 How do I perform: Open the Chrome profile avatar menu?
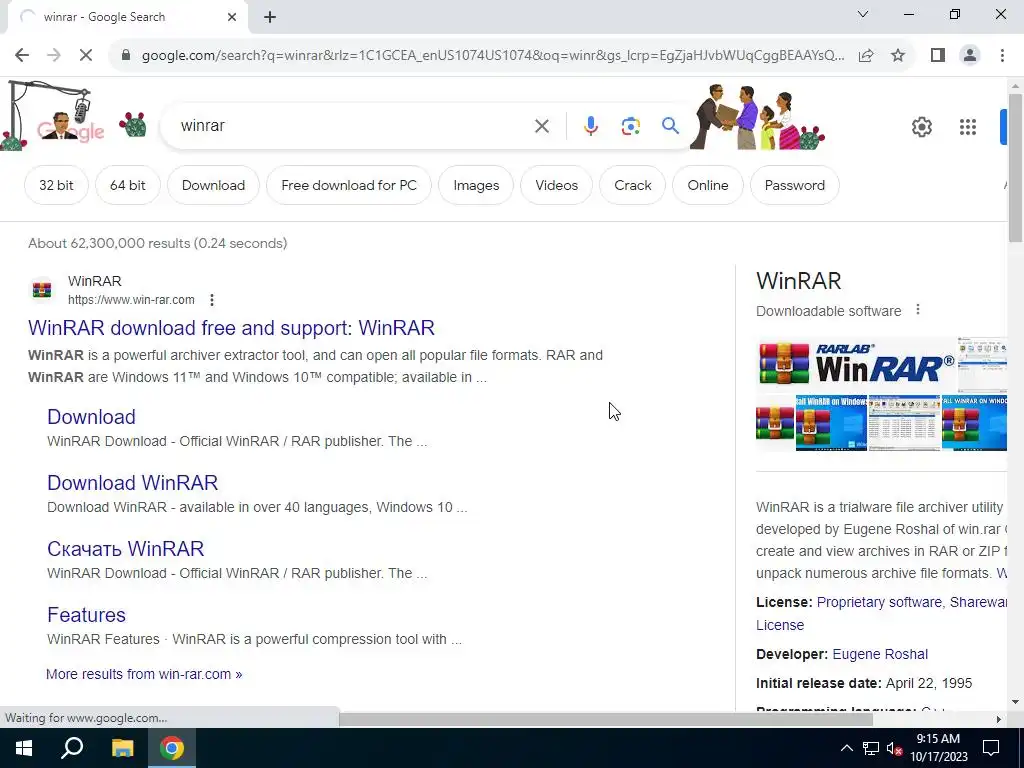(970, 56)
